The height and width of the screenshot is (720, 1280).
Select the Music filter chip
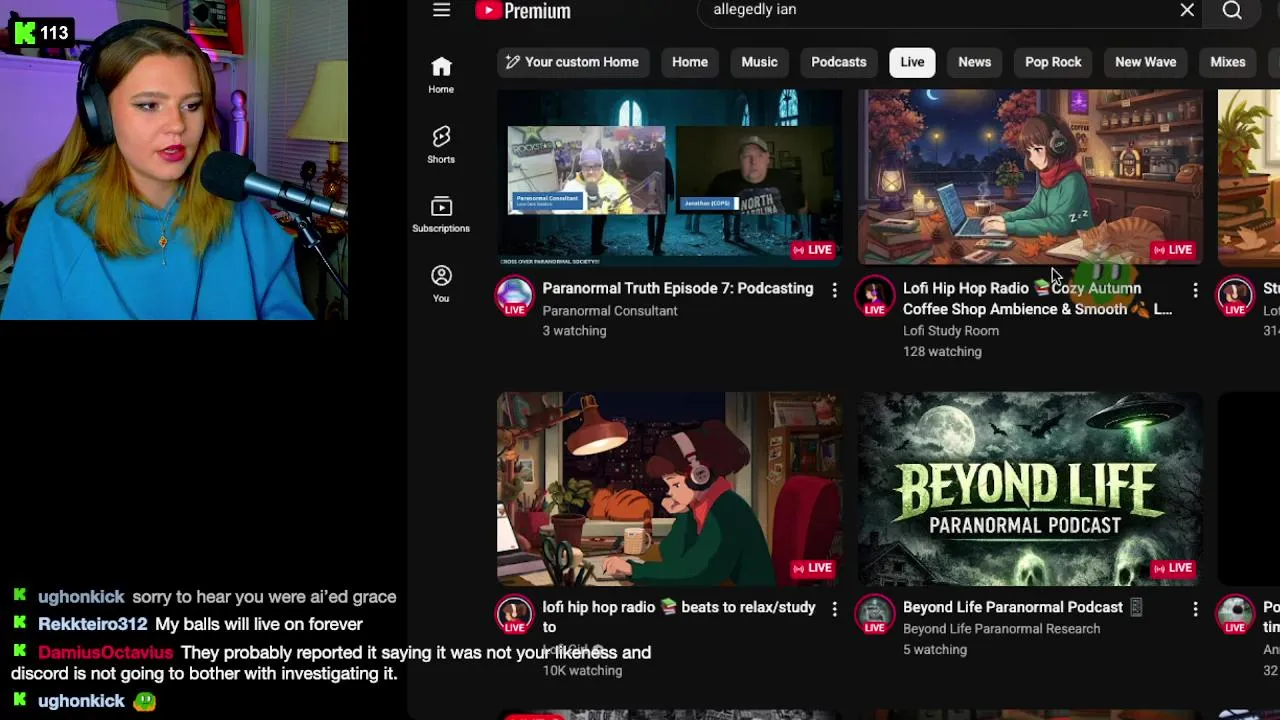point(759,62)
